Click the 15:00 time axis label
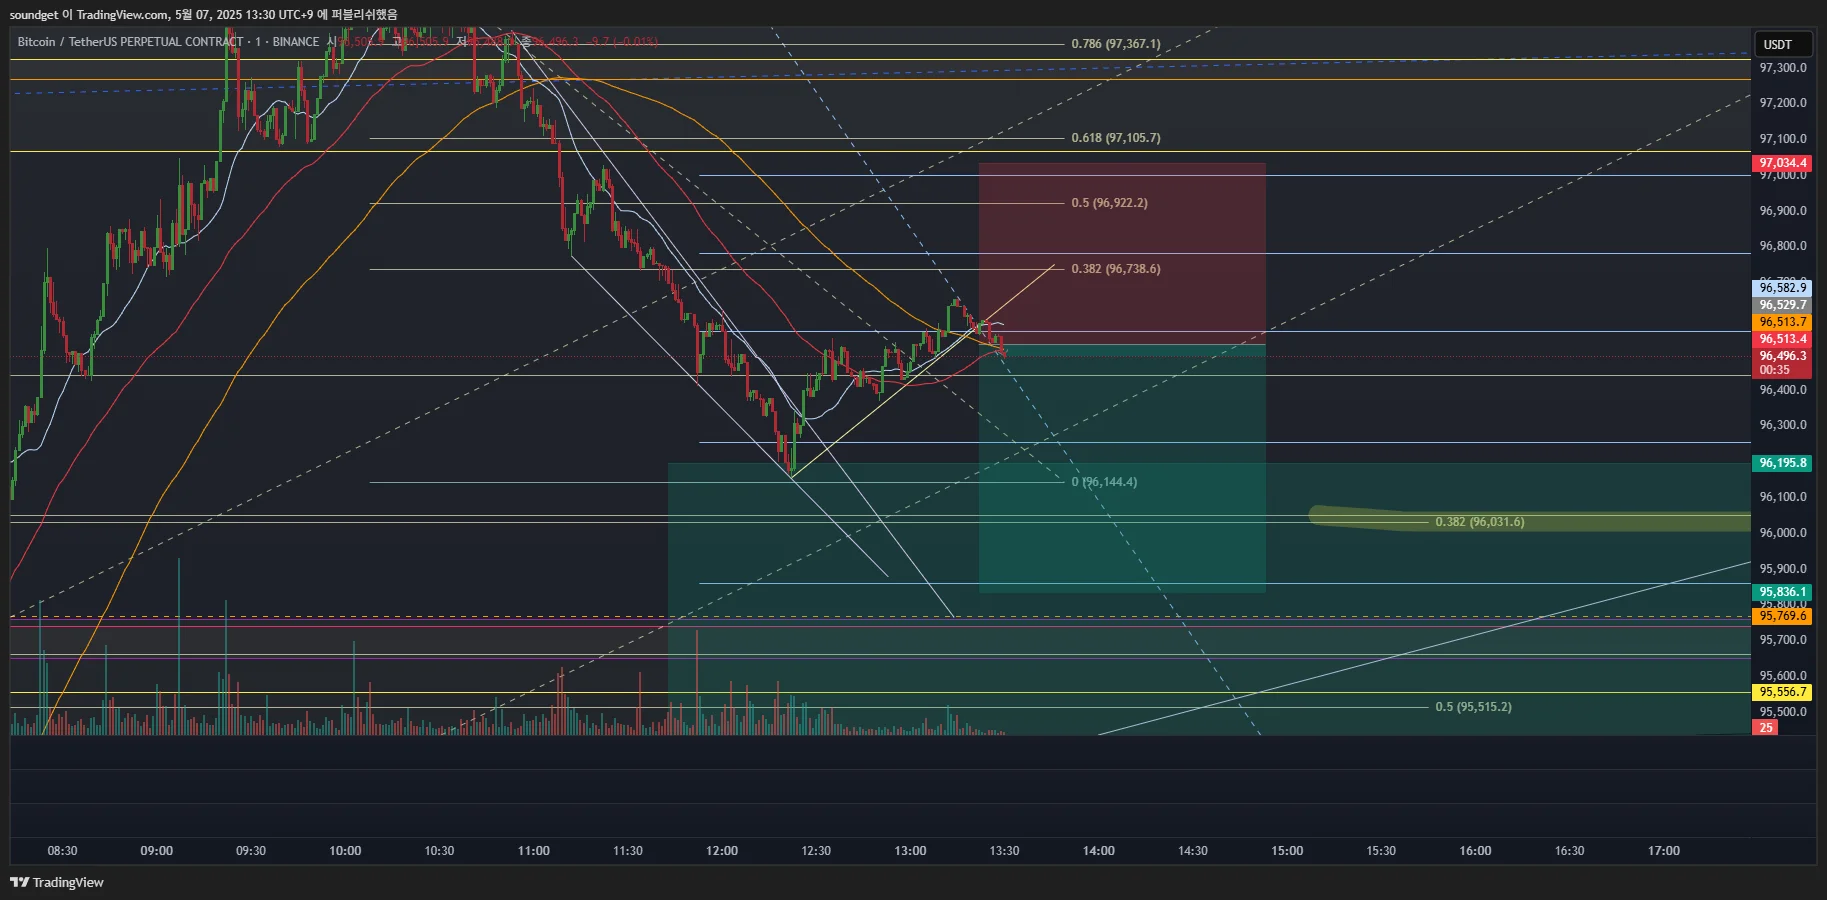Viewport: 1827px width, 900px height. (1287, 851)
